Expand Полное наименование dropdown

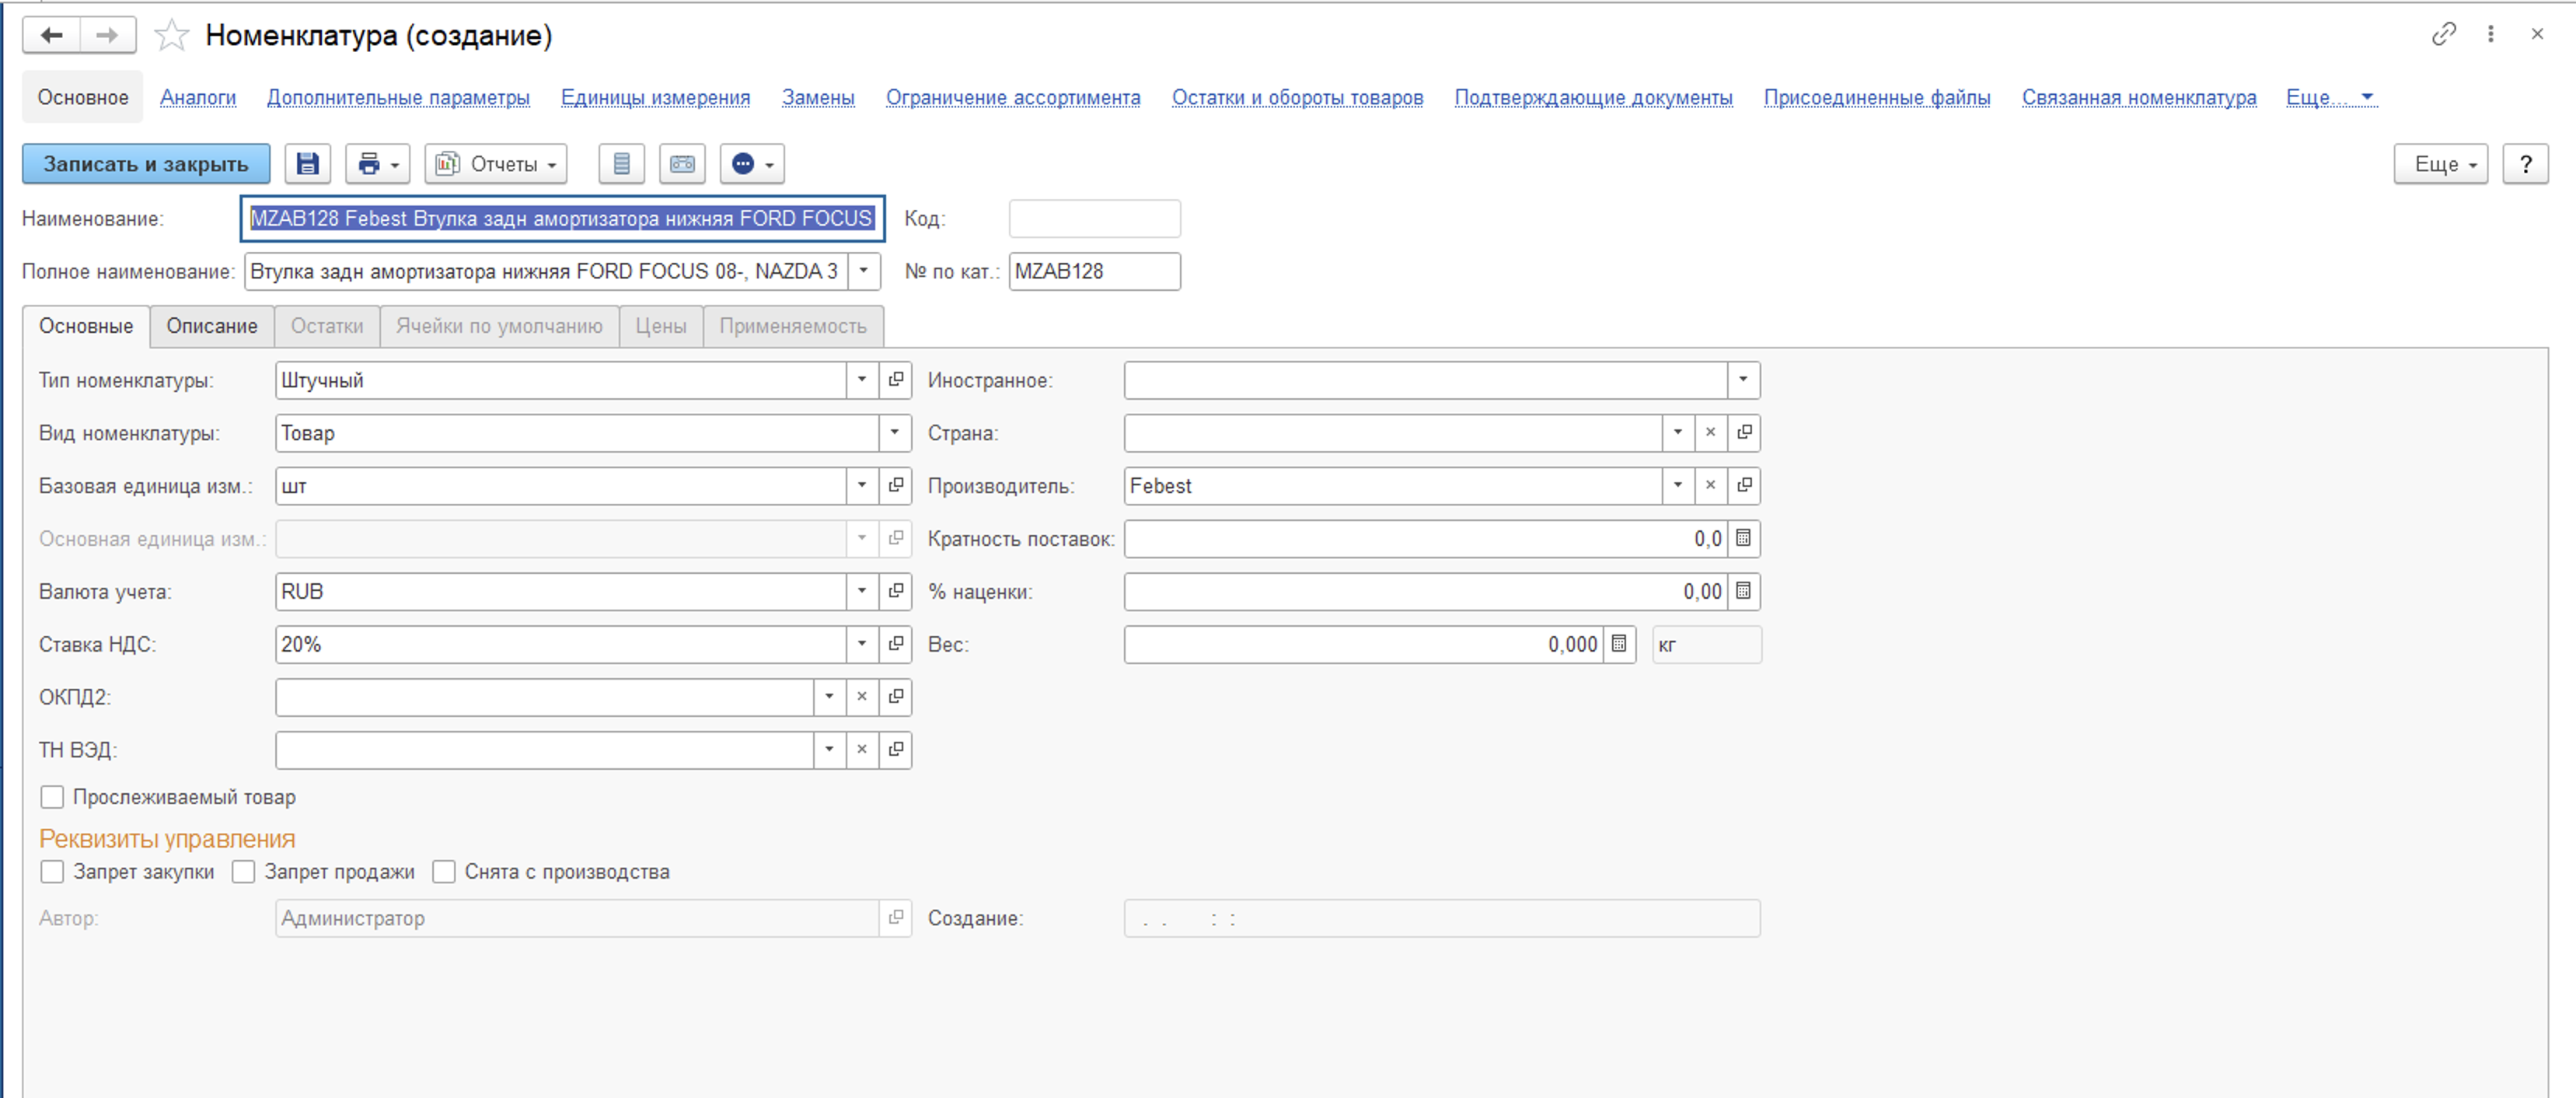(864, 271)
